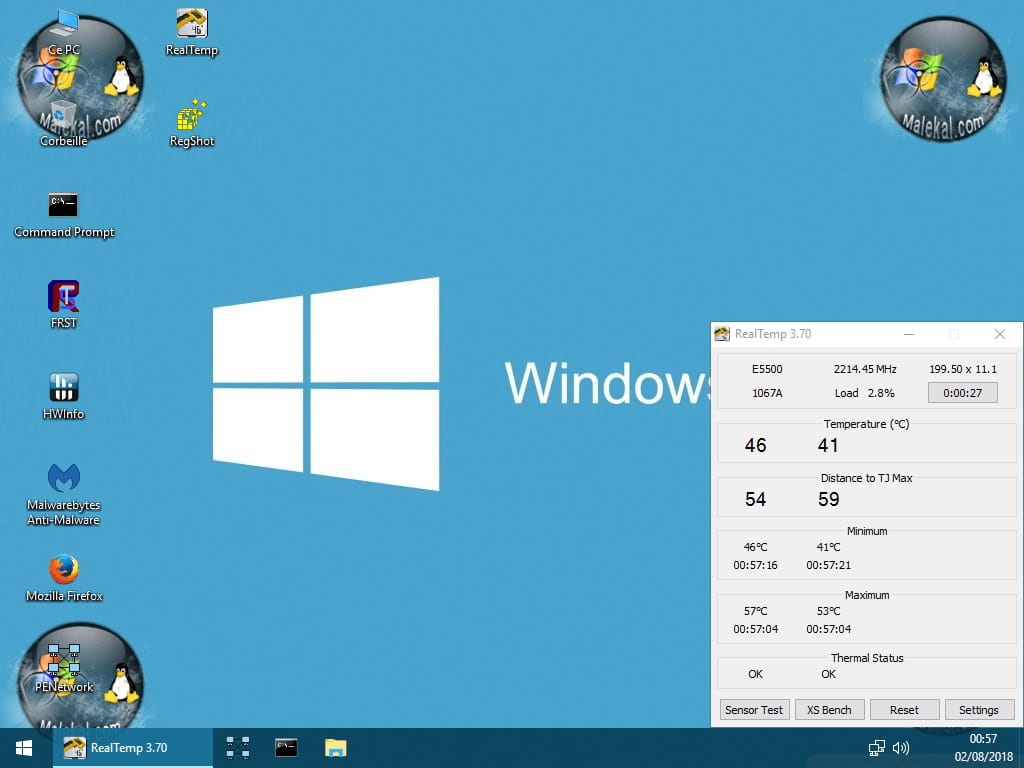Click the maximum temperature 53°C

829,611
